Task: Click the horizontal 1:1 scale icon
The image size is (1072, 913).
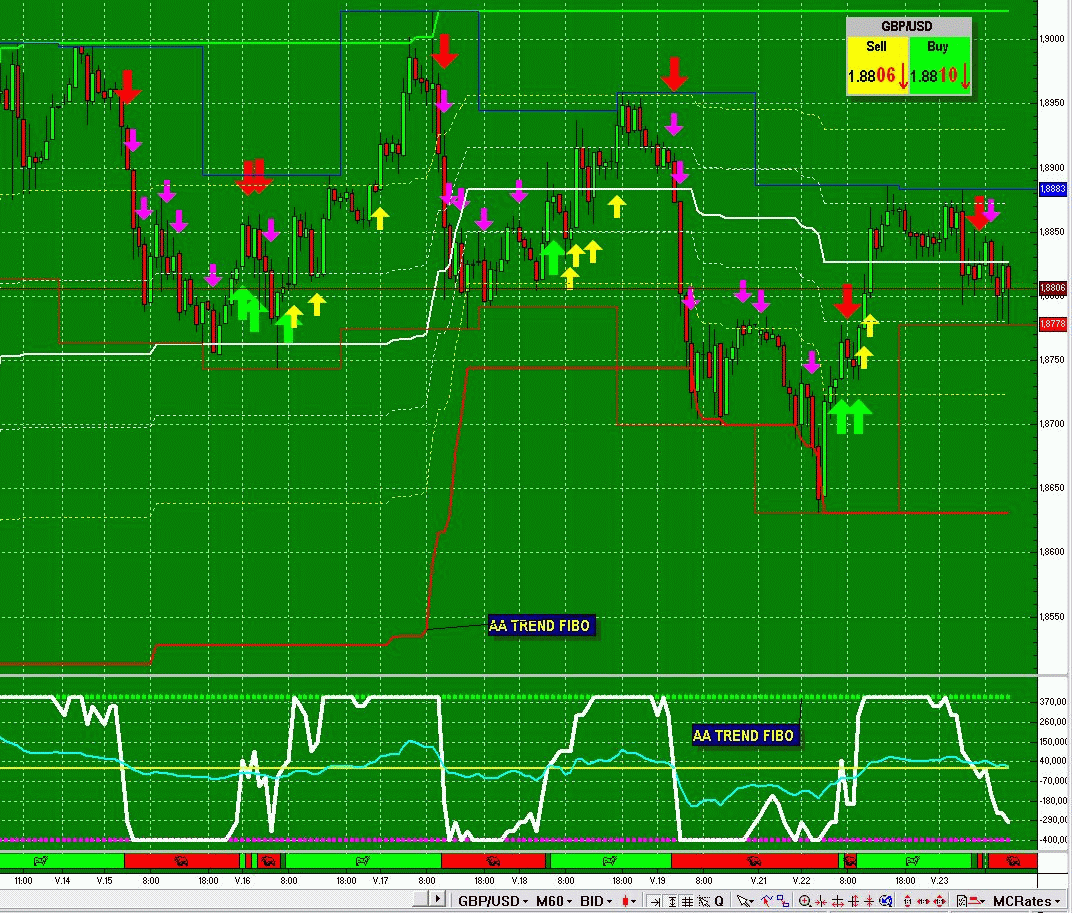Action: click(x=923, y=901)
